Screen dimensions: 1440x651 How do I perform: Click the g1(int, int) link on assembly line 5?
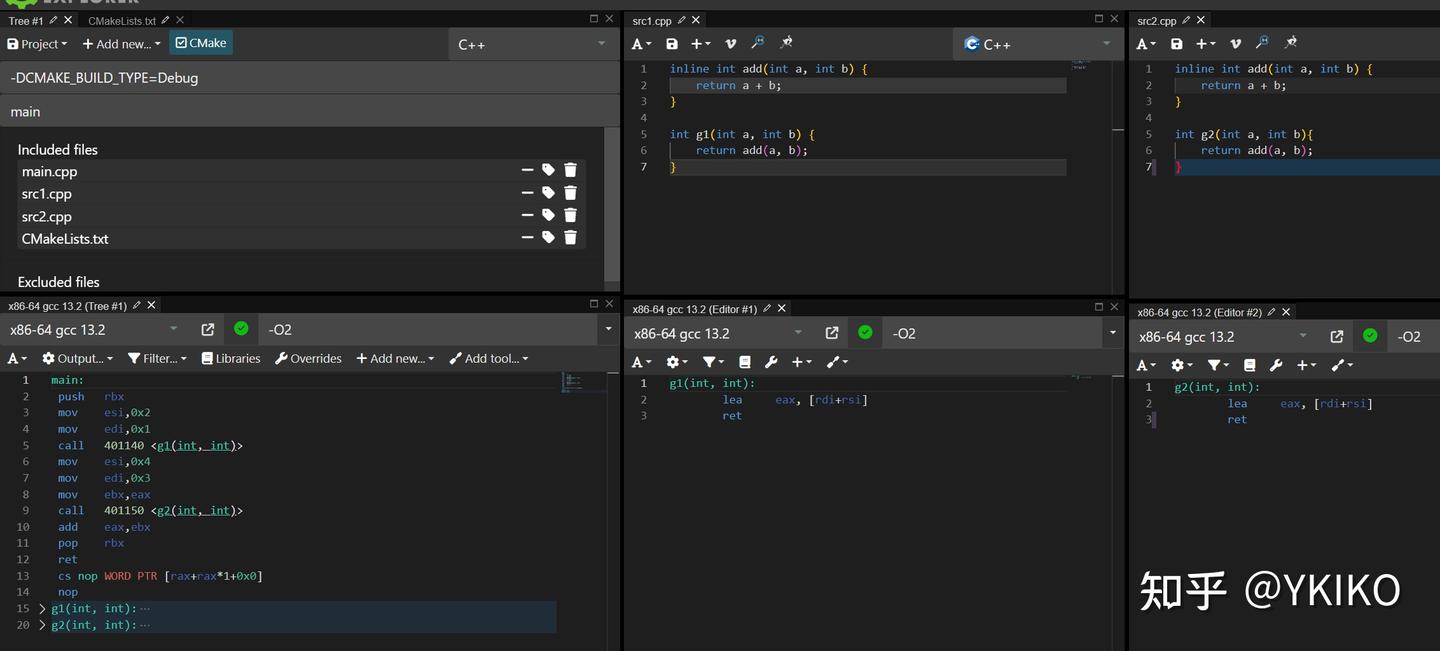(x=198, y=446)
